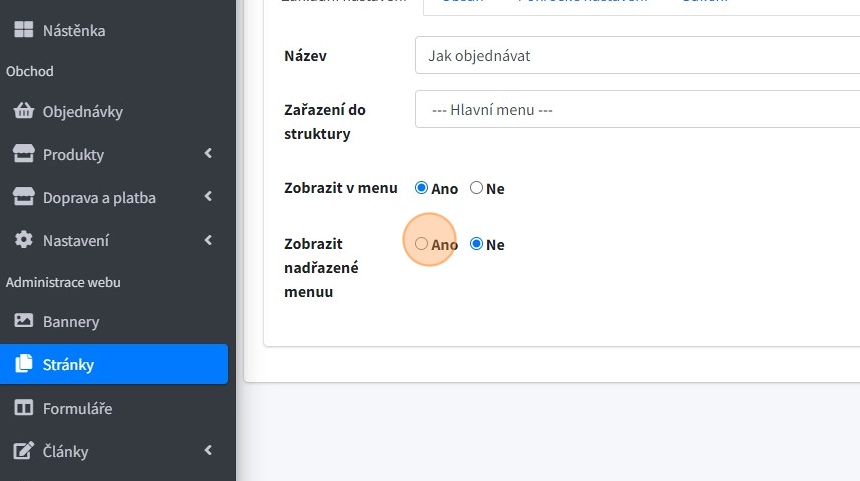860x481 pixels.
Task: Open the Zařazení do struktury dropdown
Action: 637,109
